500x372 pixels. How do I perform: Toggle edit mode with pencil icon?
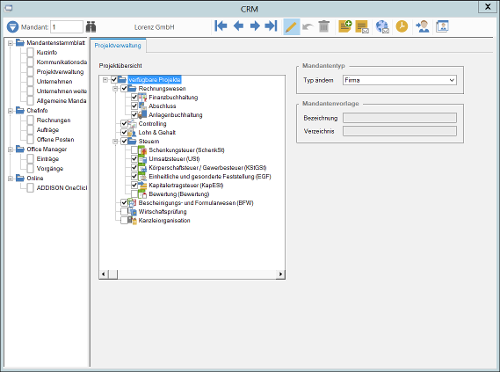(x=291, y=27)
